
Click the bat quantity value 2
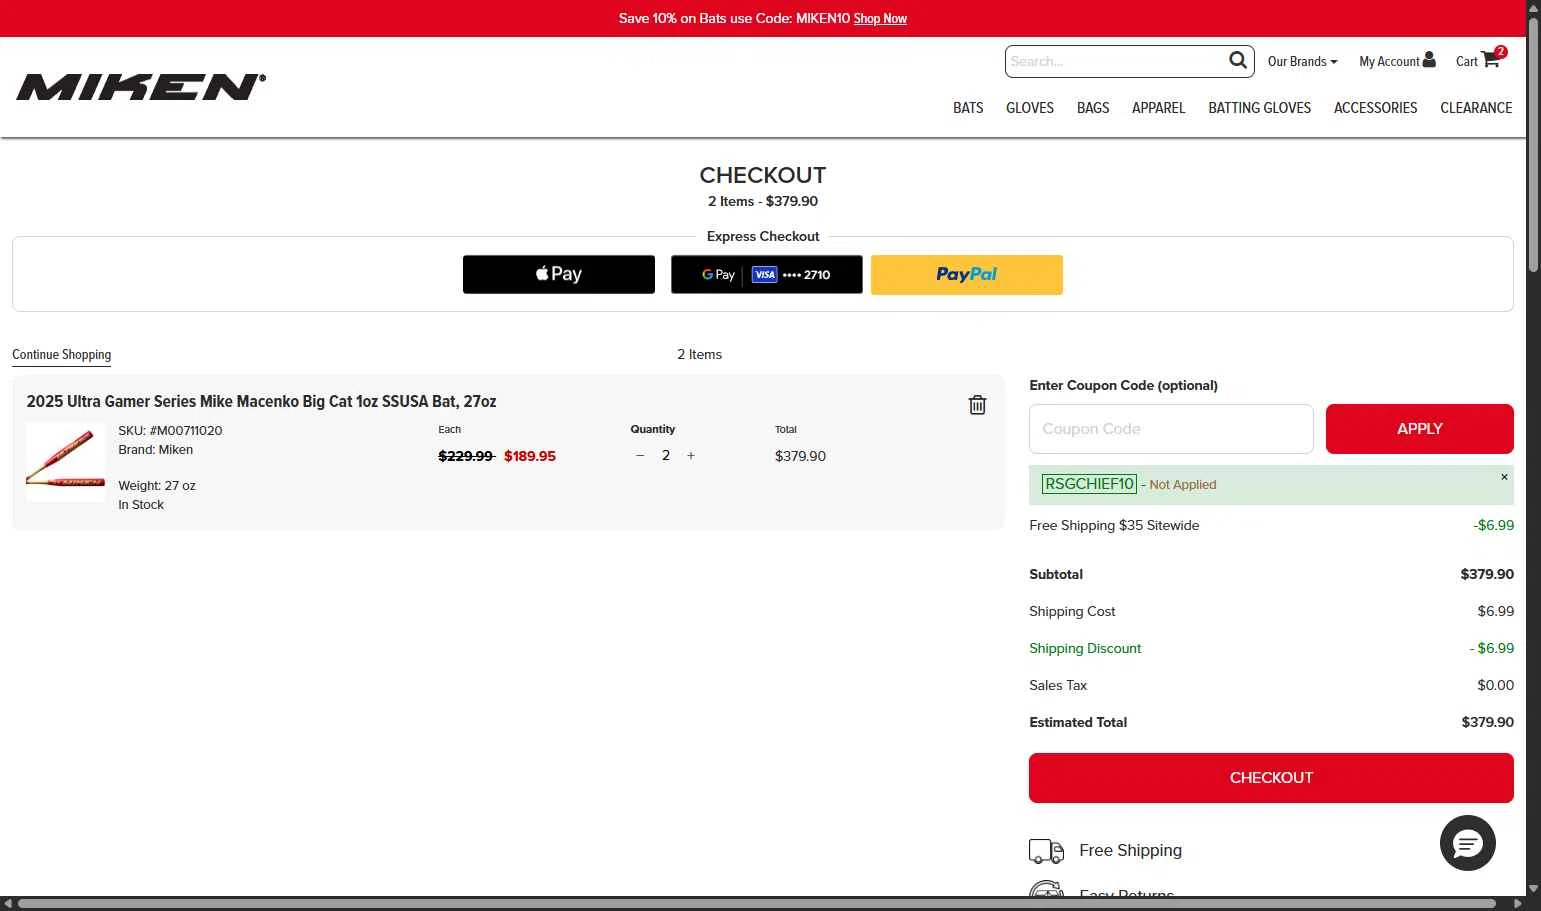pos(665,456)
